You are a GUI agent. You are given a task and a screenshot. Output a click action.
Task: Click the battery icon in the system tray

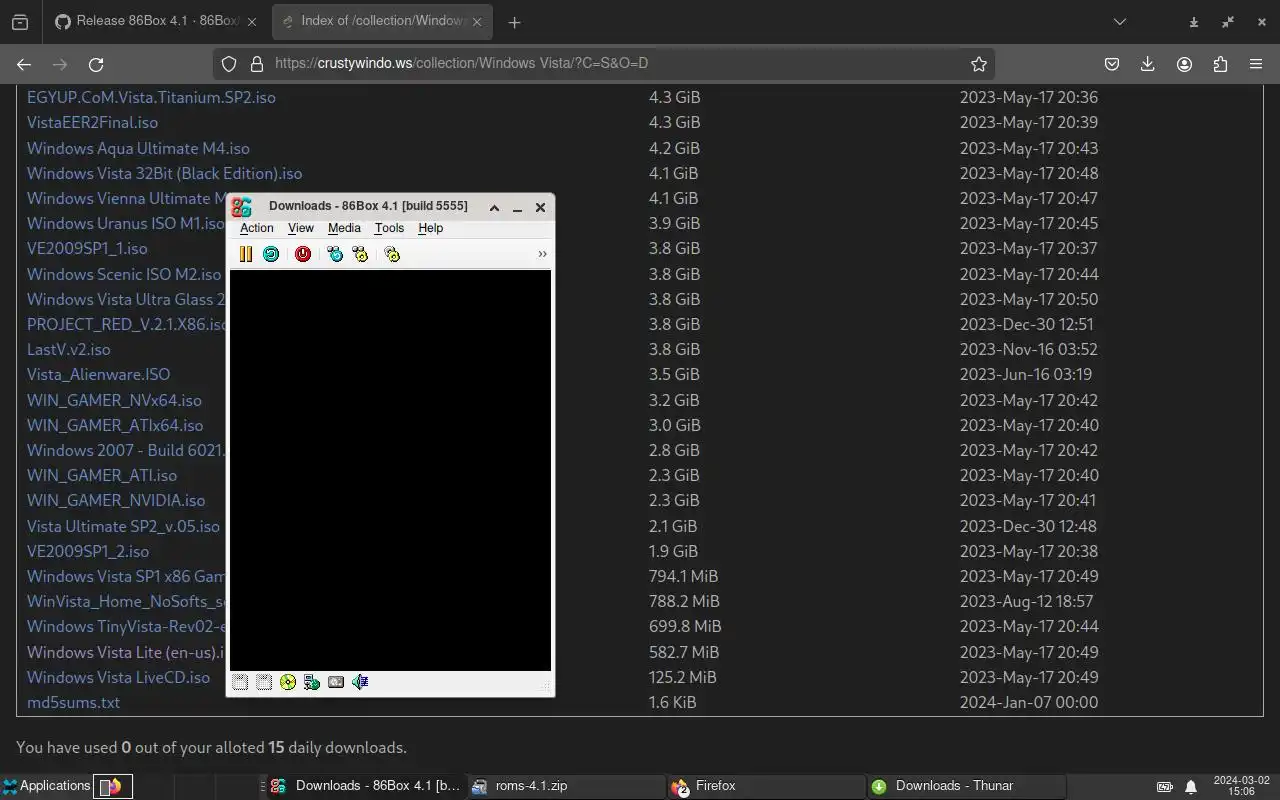(x=1165, y=787)
